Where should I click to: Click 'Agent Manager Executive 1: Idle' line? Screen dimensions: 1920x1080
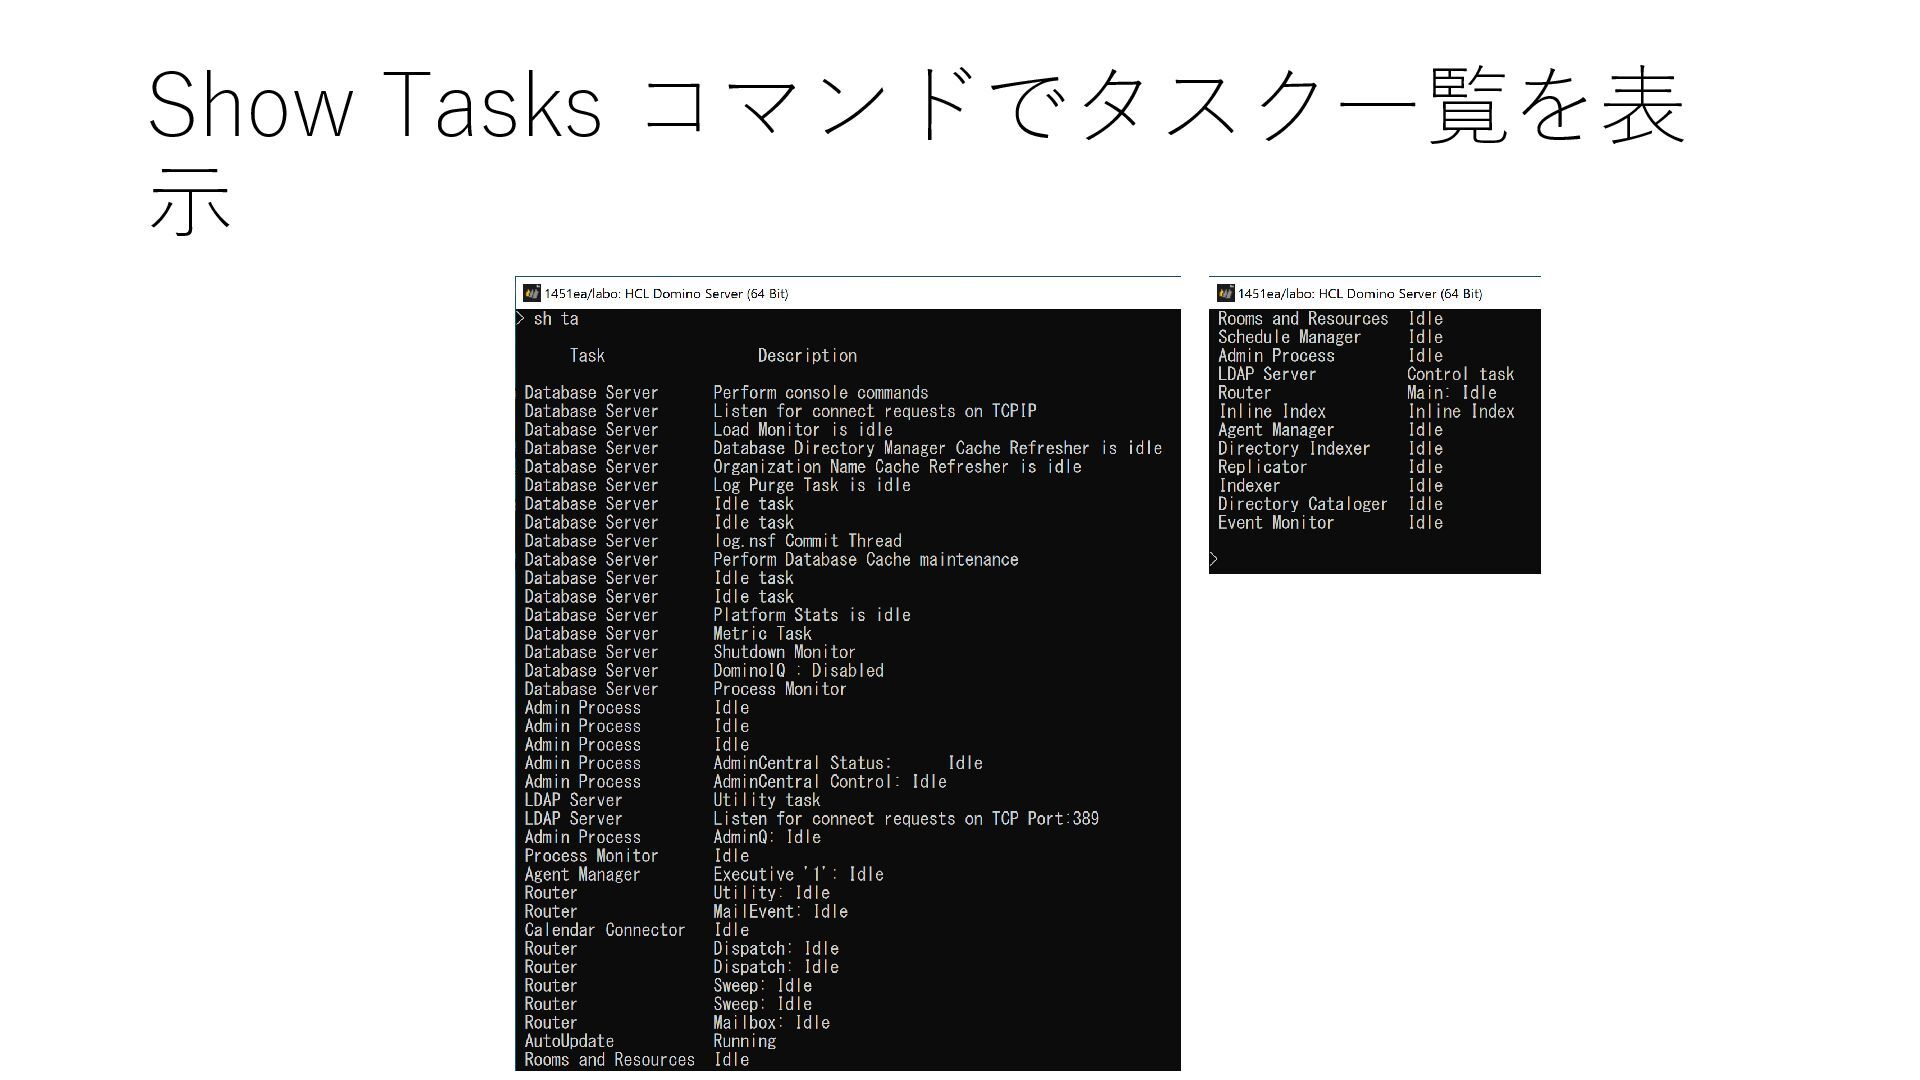point(798,875)
